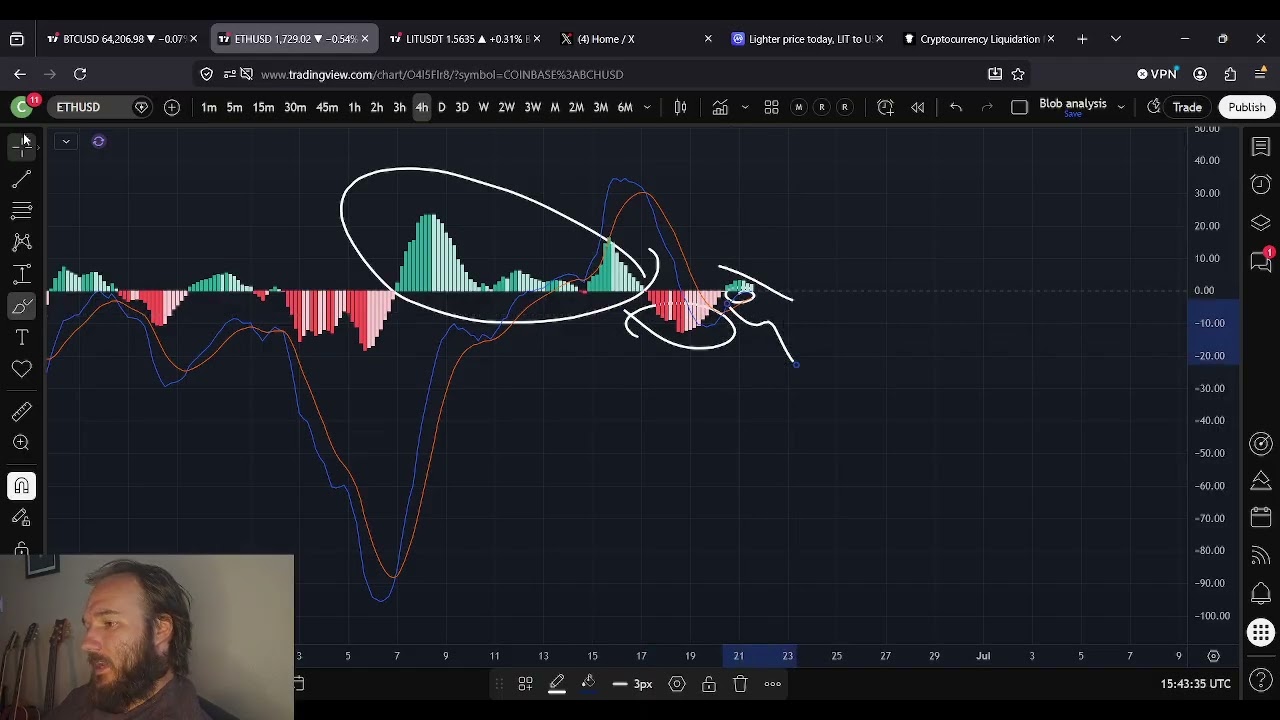Open drawing templates in floating toolbar

(x=525, y=684)
